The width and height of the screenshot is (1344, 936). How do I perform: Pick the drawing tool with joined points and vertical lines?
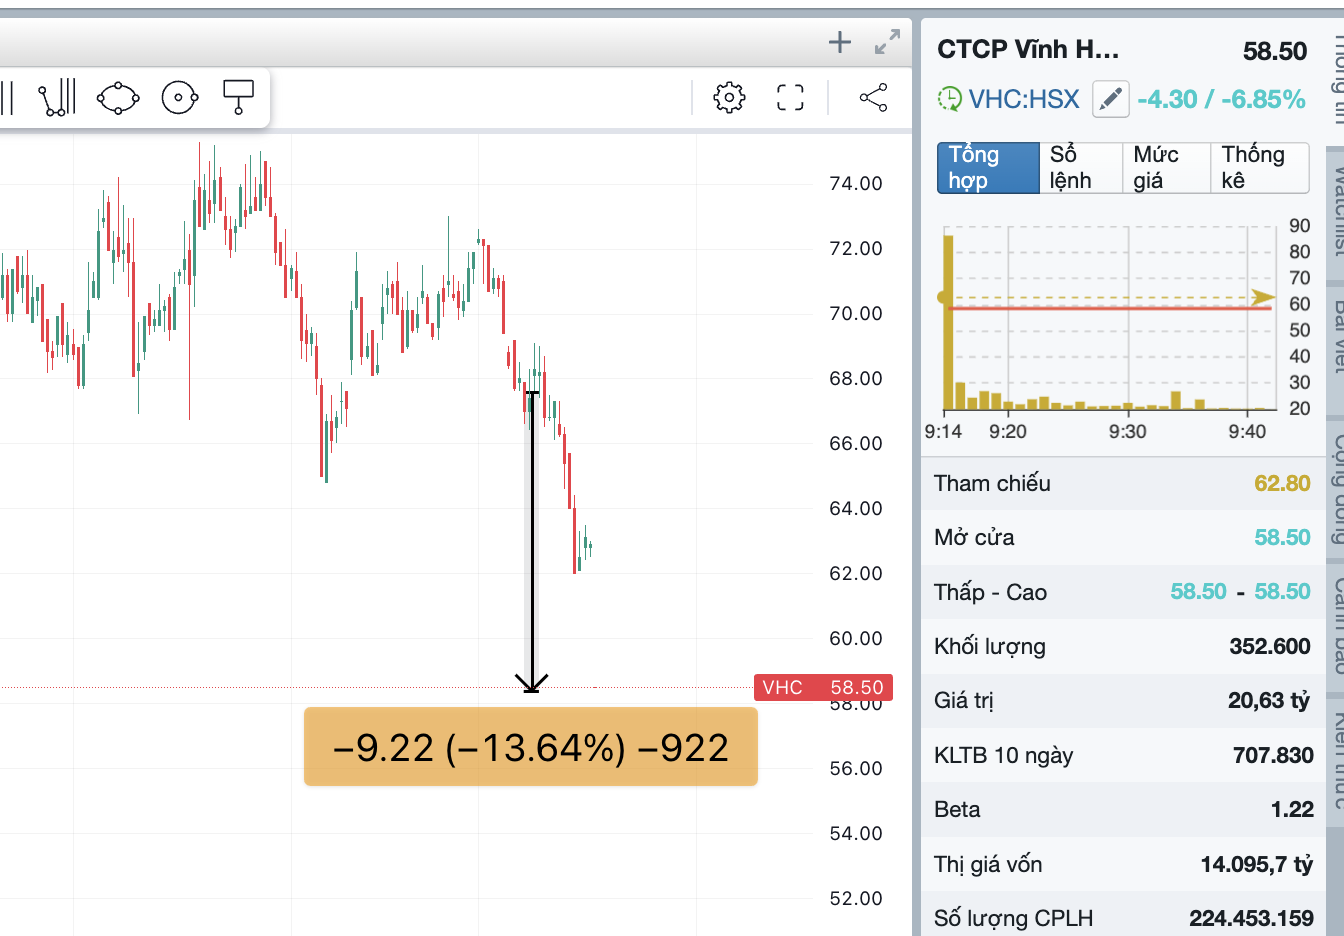tap(57, 97)
